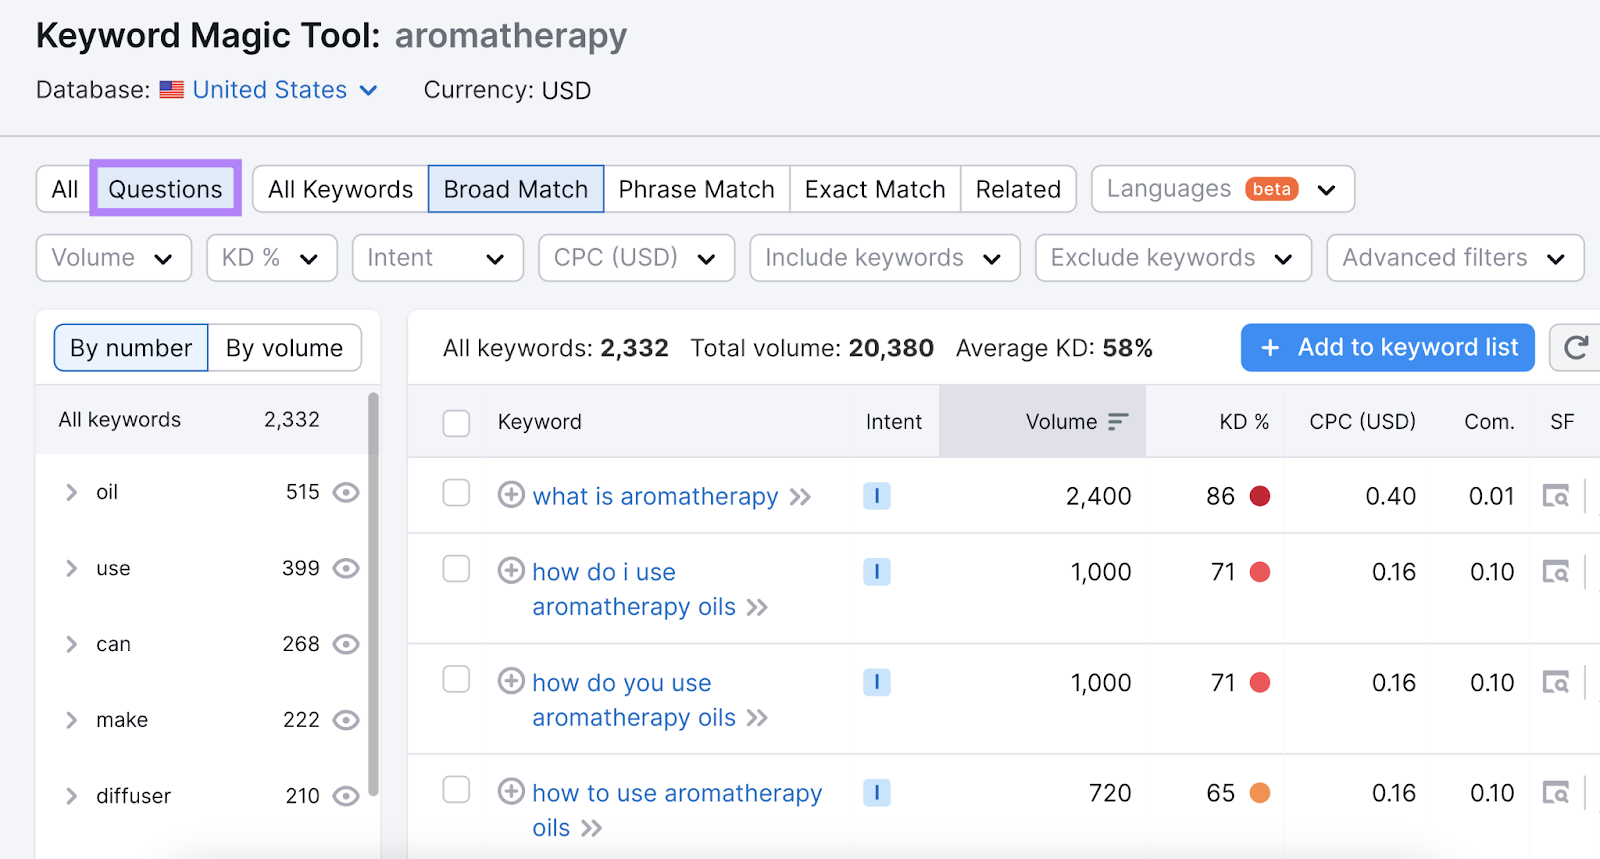1600x859 pixels.
Task: Open SERP features icon for 'what is aromatherapy'
Action: 1555,496
